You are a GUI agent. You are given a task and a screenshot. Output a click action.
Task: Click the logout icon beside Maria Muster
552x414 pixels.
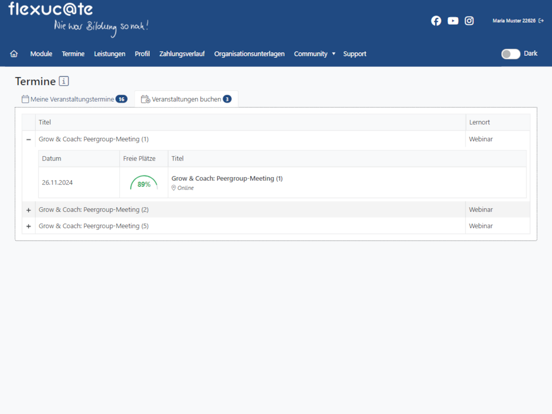coord(541,21)
